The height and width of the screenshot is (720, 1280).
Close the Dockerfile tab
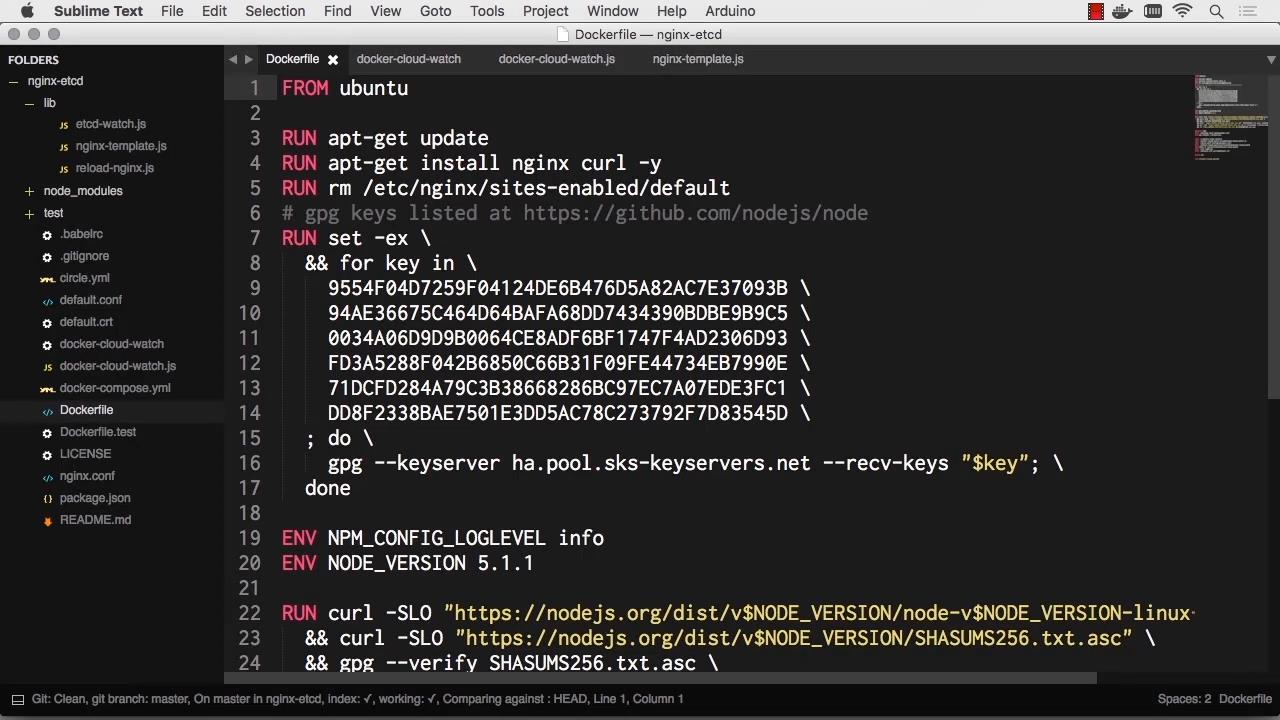(x=333, y=60)
